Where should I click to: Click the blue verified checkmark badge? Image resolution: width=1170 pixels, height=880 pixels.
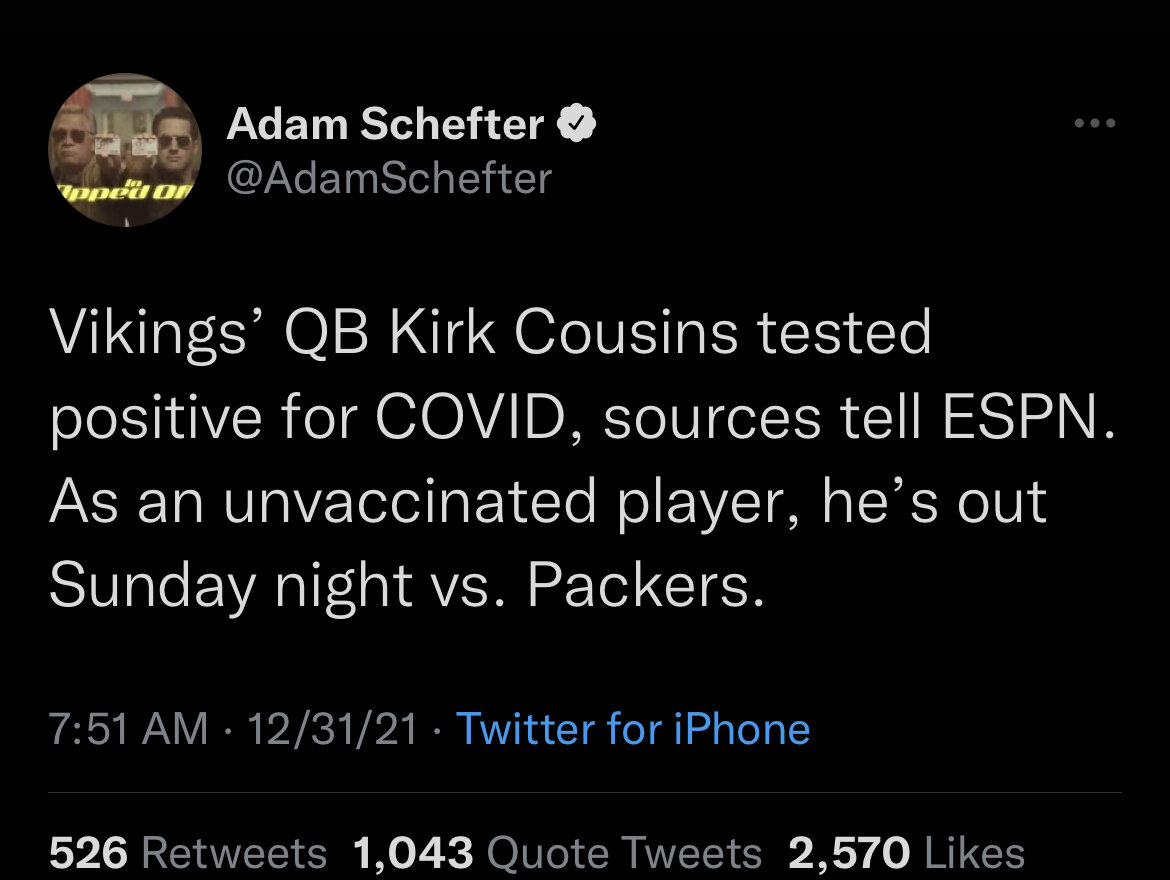tap(577, 123)
